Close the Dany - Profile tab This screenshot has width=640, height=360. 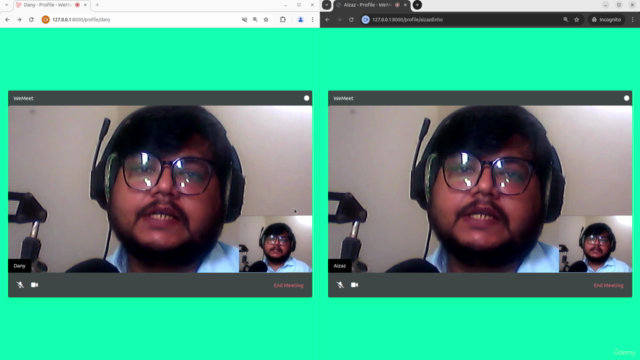(85, 5)
